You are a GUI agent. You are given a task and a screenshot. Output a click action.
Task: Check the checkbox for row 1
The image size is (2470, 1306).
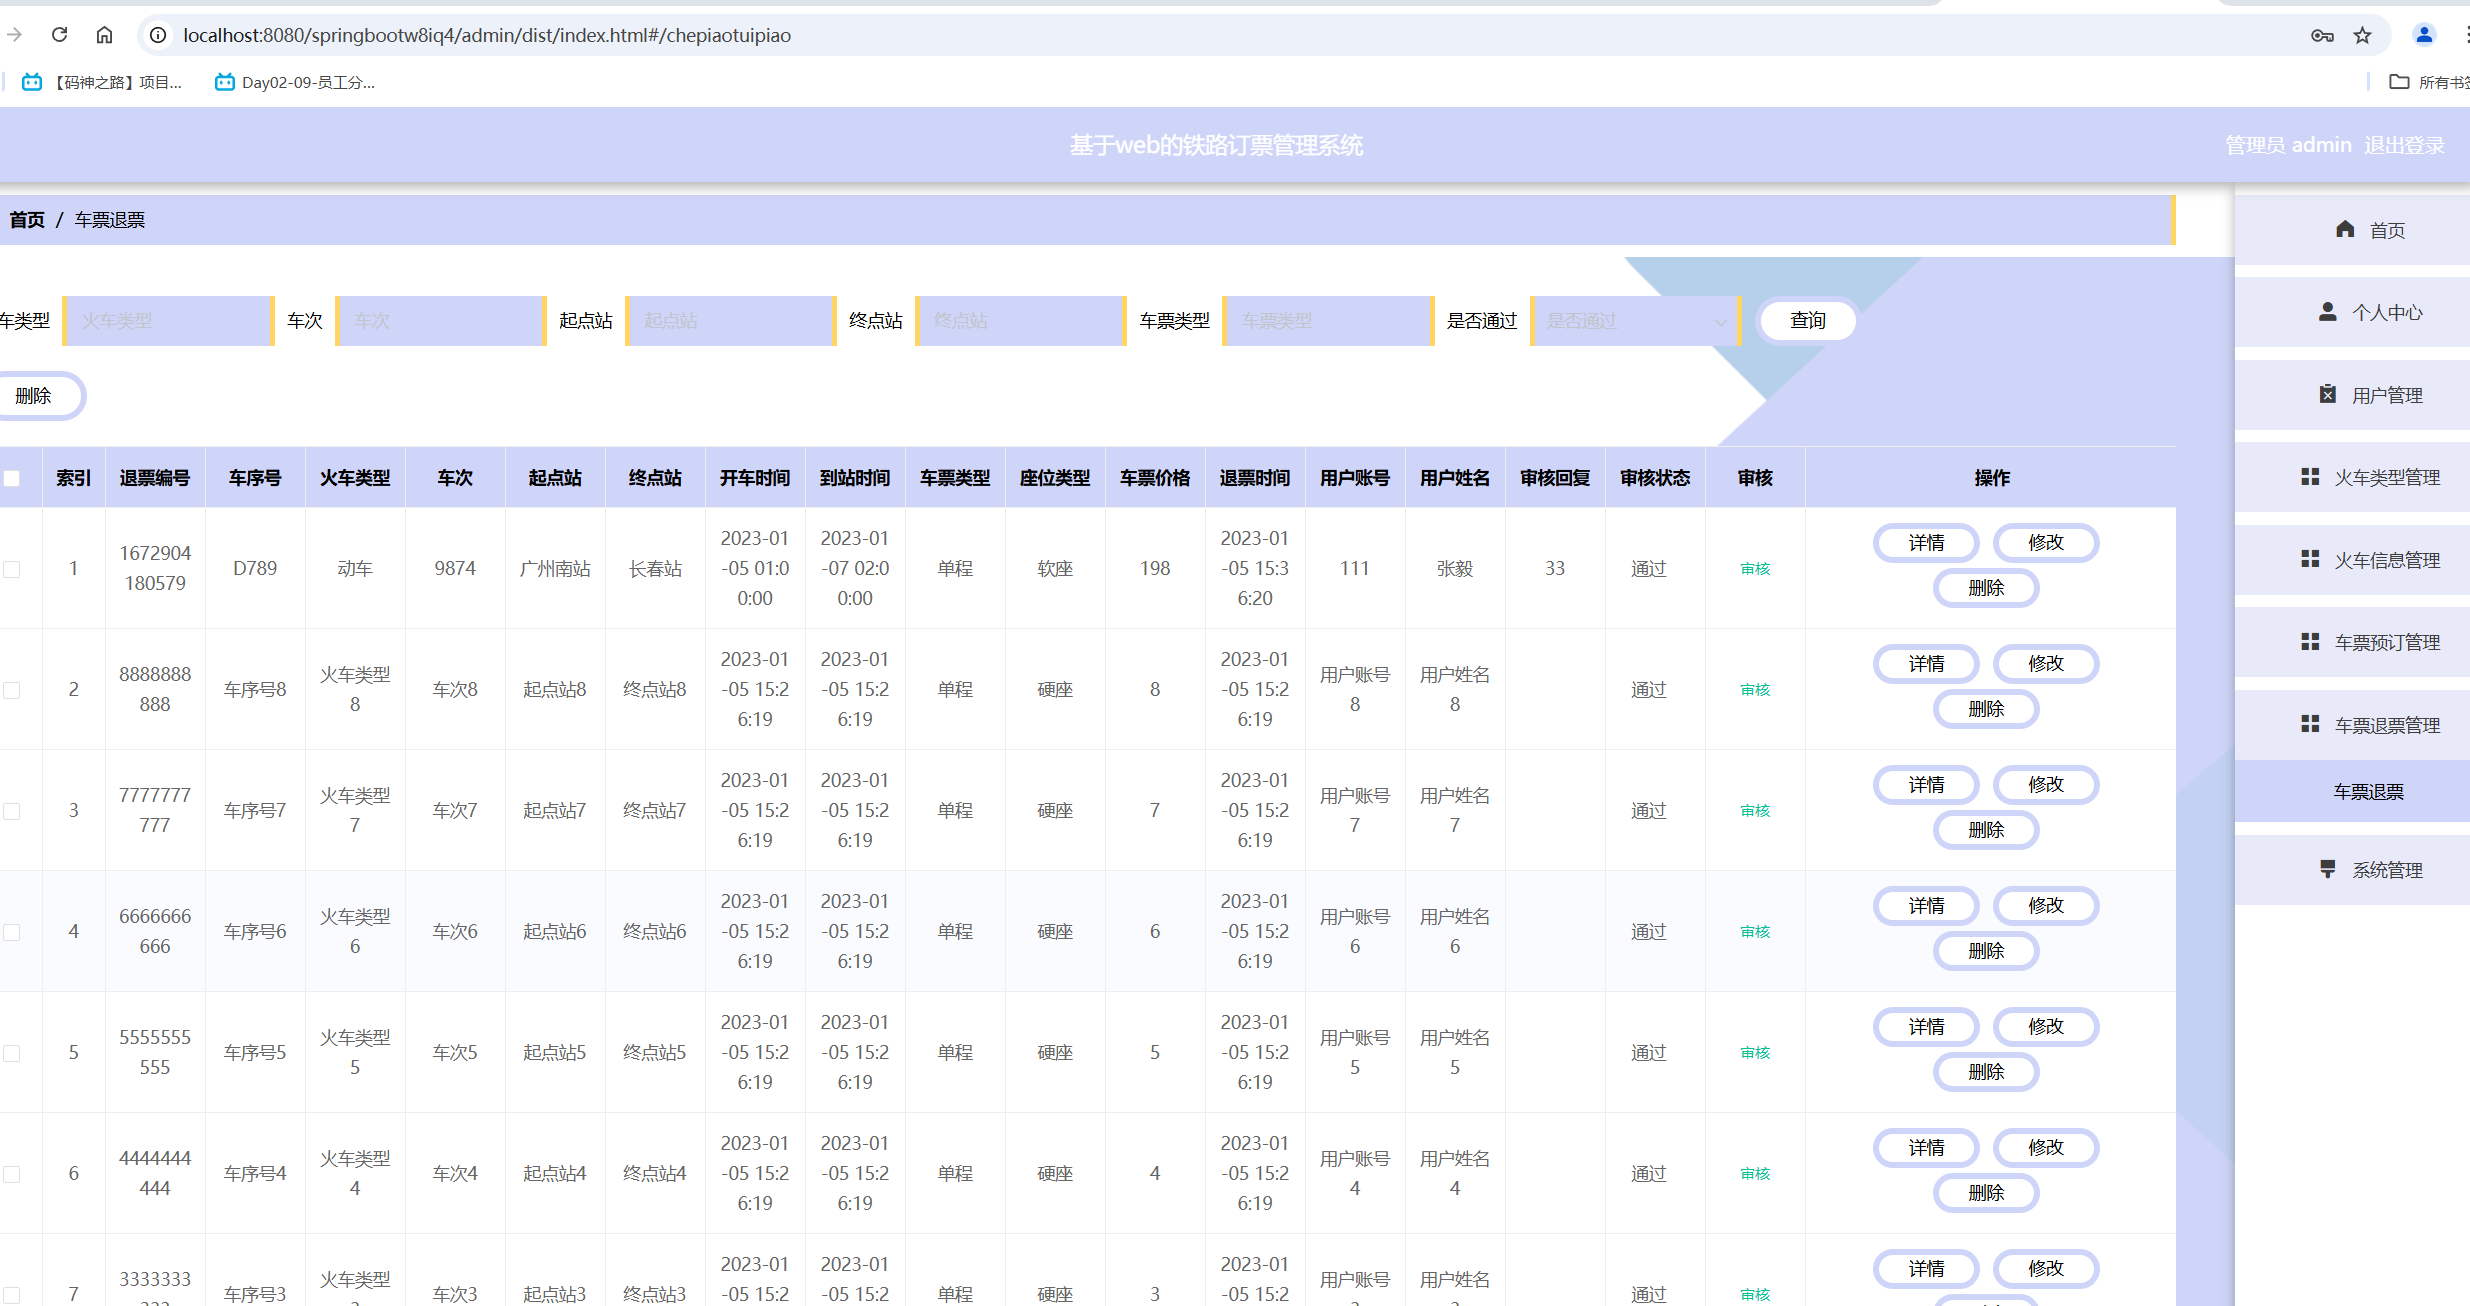[12, 569]
